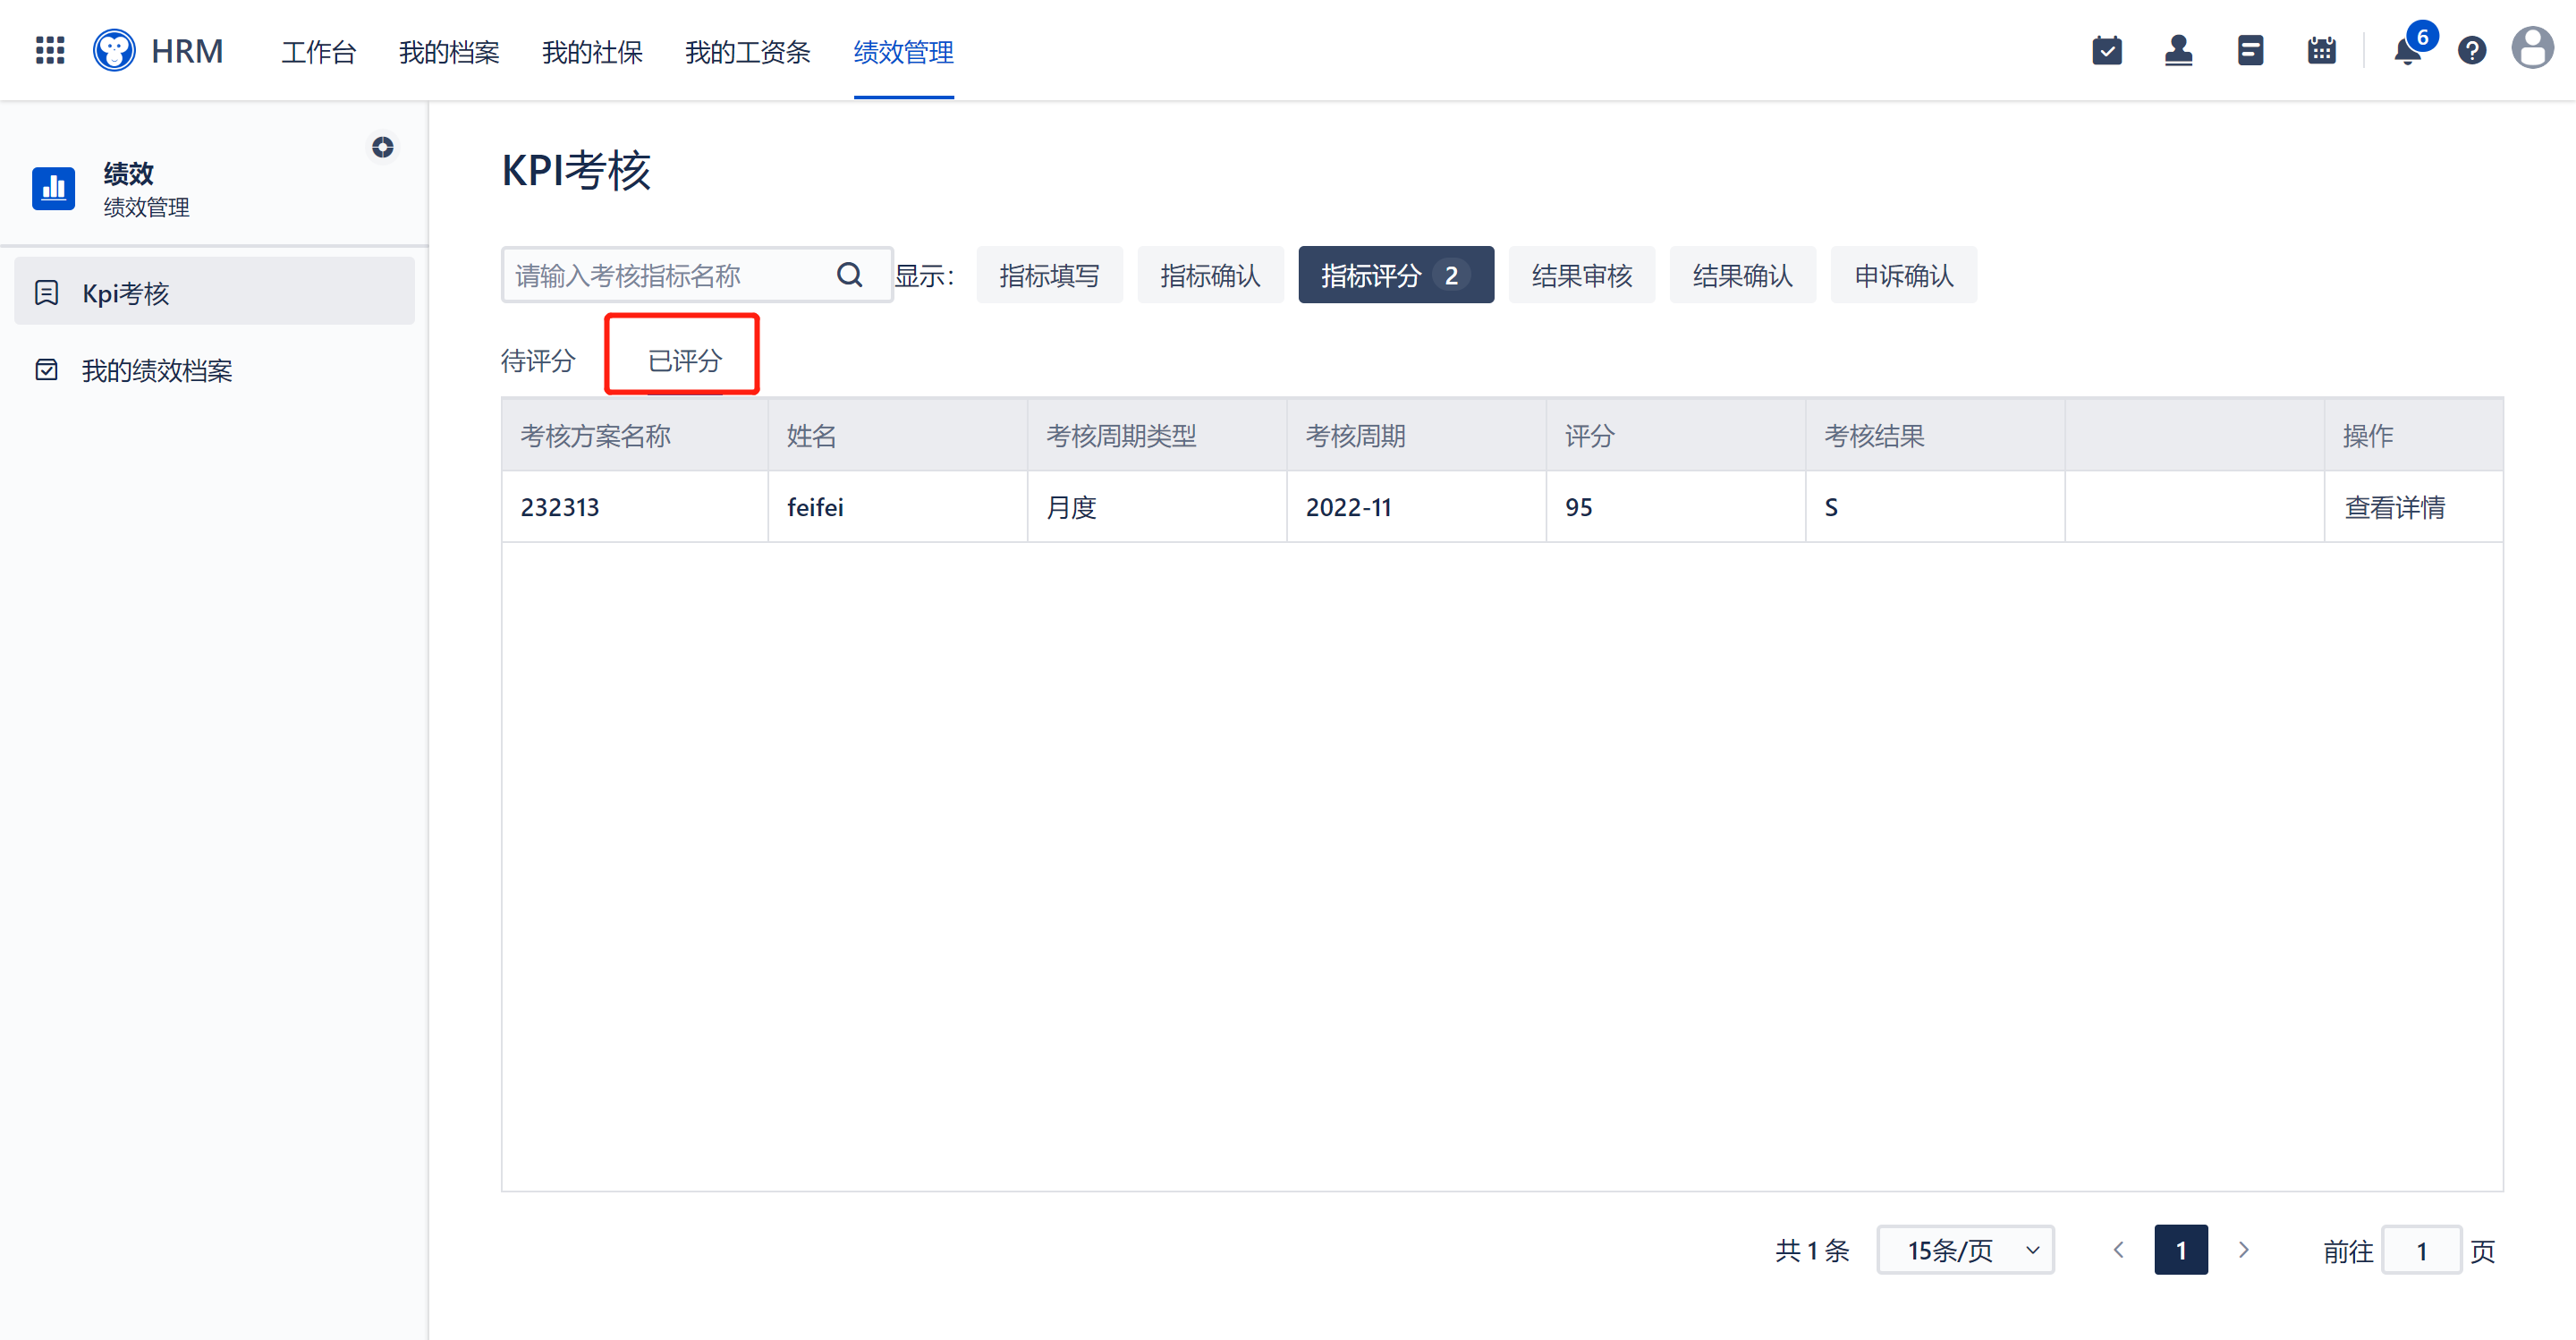This screenshot has width=2576, height=1340.
Task: Open 我的社保 in top navigation
Action: point(592,52)
